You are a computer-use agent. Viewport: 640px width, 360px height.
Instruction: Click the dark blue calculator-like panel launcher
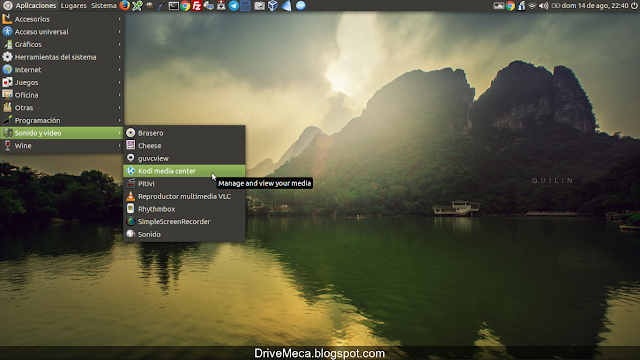tap(245, 6)
